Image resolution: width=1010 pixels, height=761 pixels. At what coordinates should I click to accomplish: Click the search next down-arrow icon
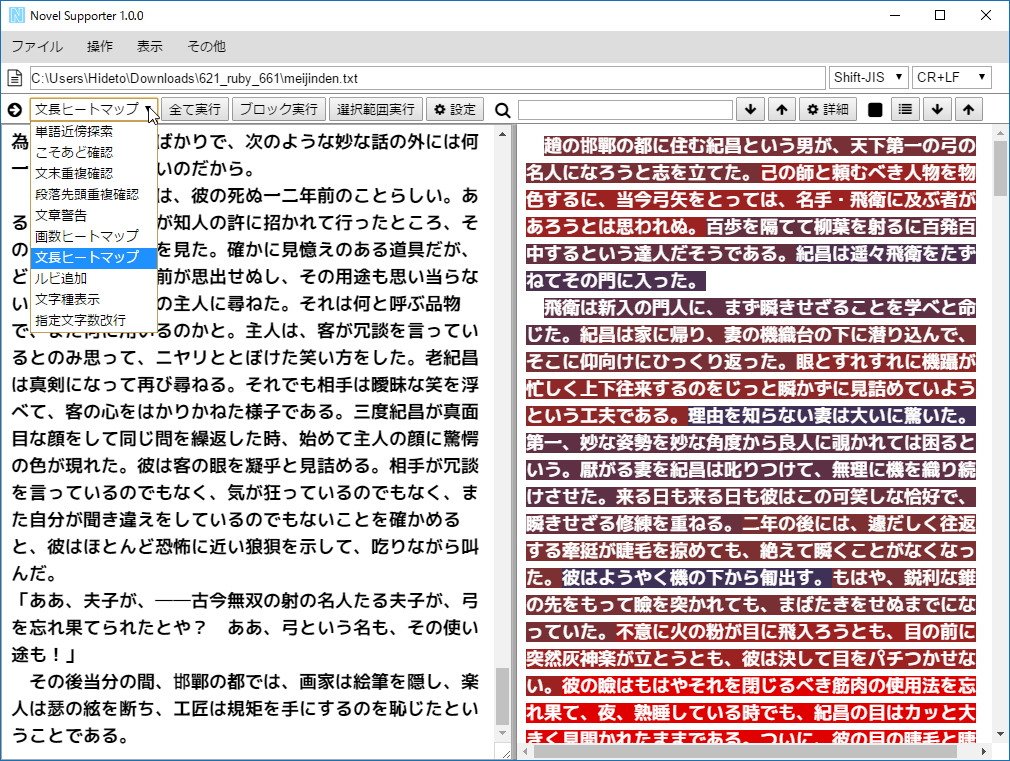pyautogui.click(x=752, y=109)
